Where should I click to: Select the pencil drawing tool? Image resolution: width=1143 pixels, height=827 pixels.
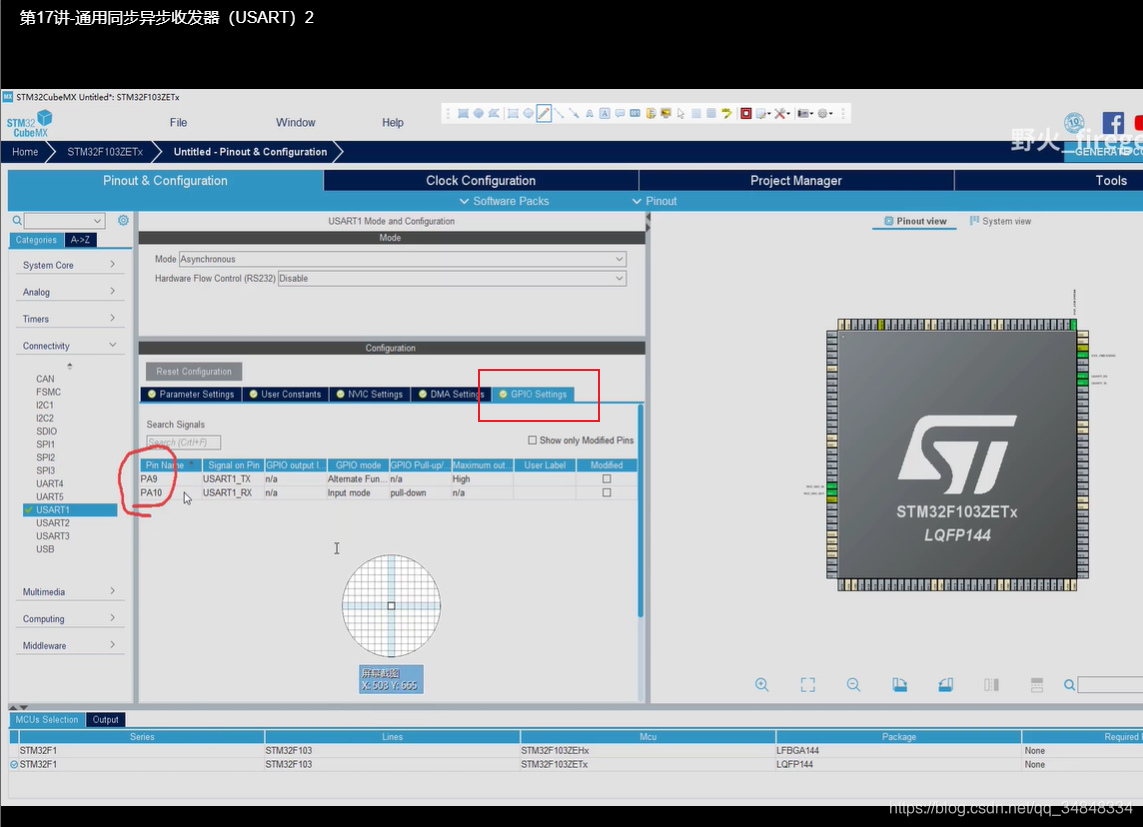544,114
